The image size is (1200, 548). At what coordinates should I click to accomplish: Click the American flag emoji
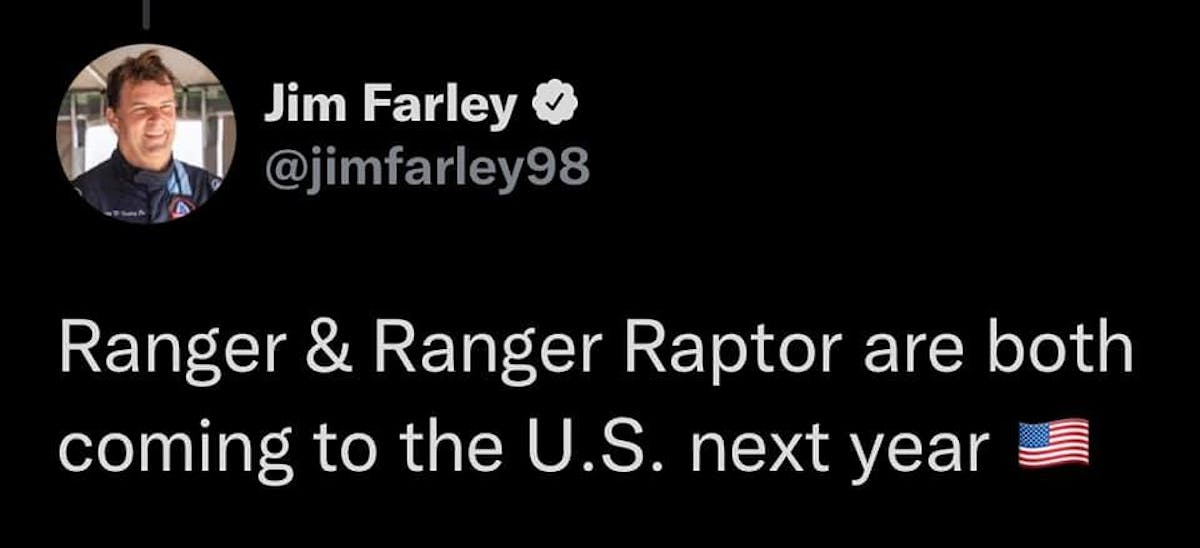point(1052,447)
